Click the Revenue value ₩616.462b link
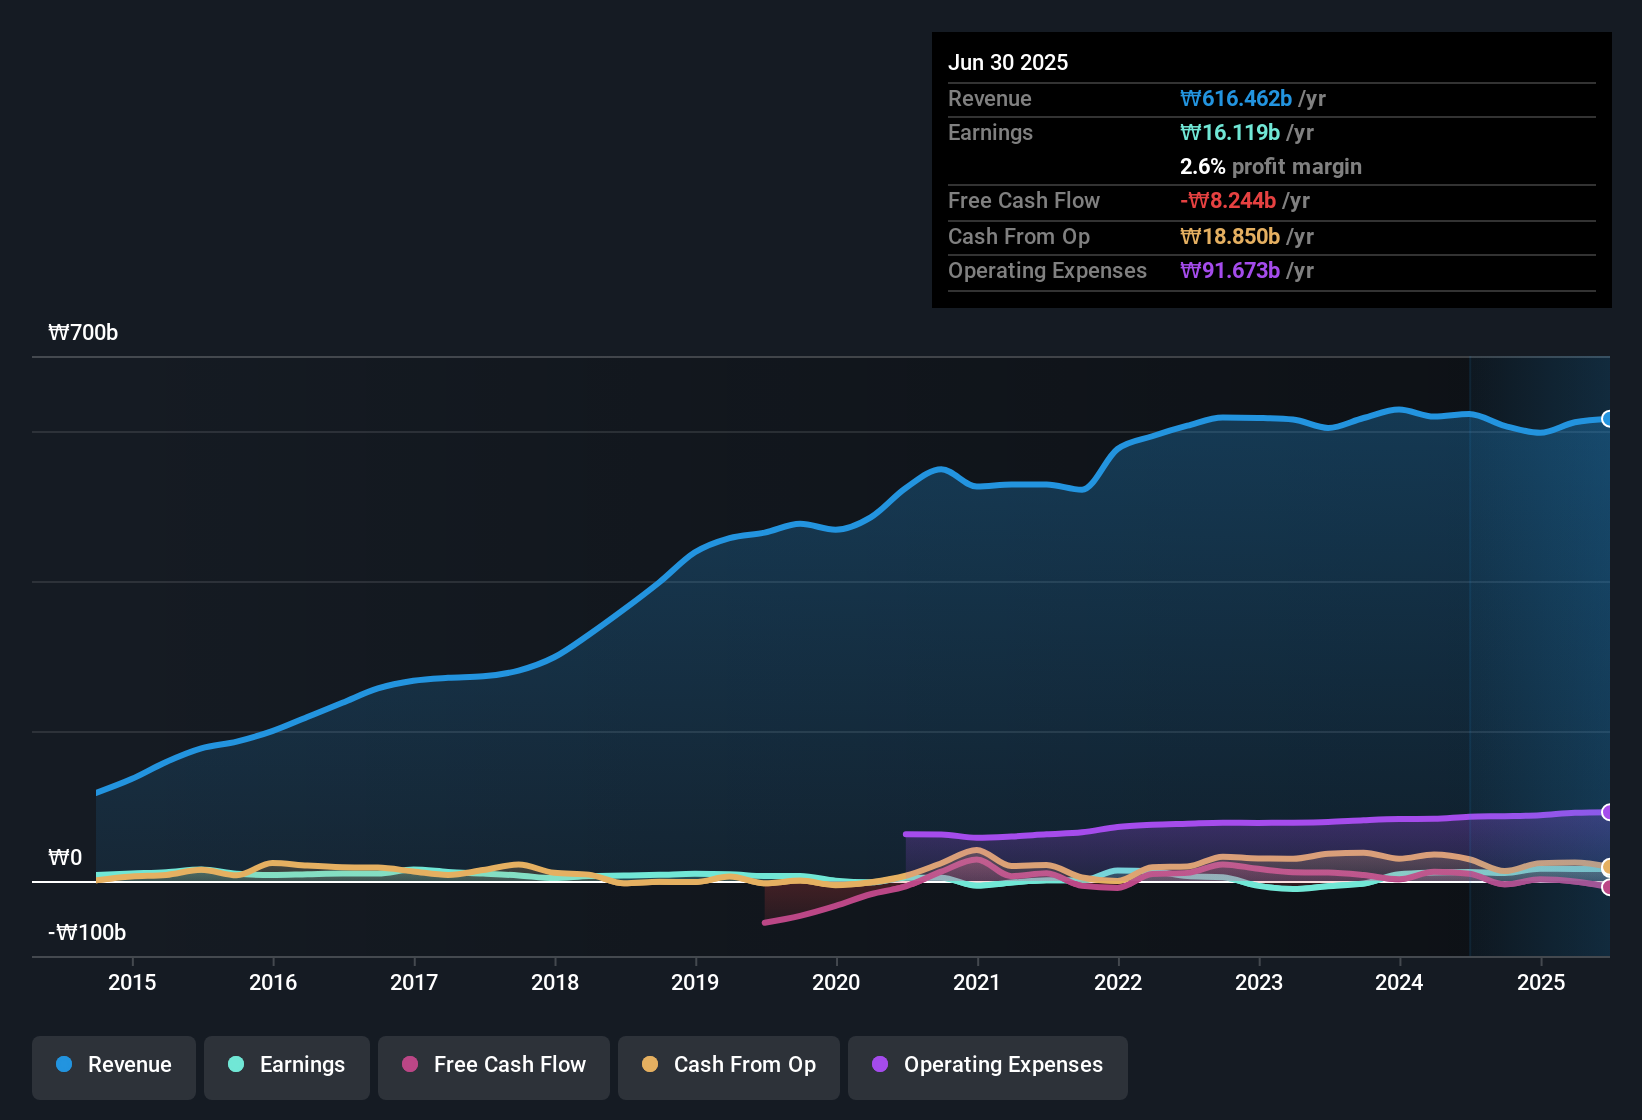Screen dimensions: 1642x1120 (x=1237, y=98)
